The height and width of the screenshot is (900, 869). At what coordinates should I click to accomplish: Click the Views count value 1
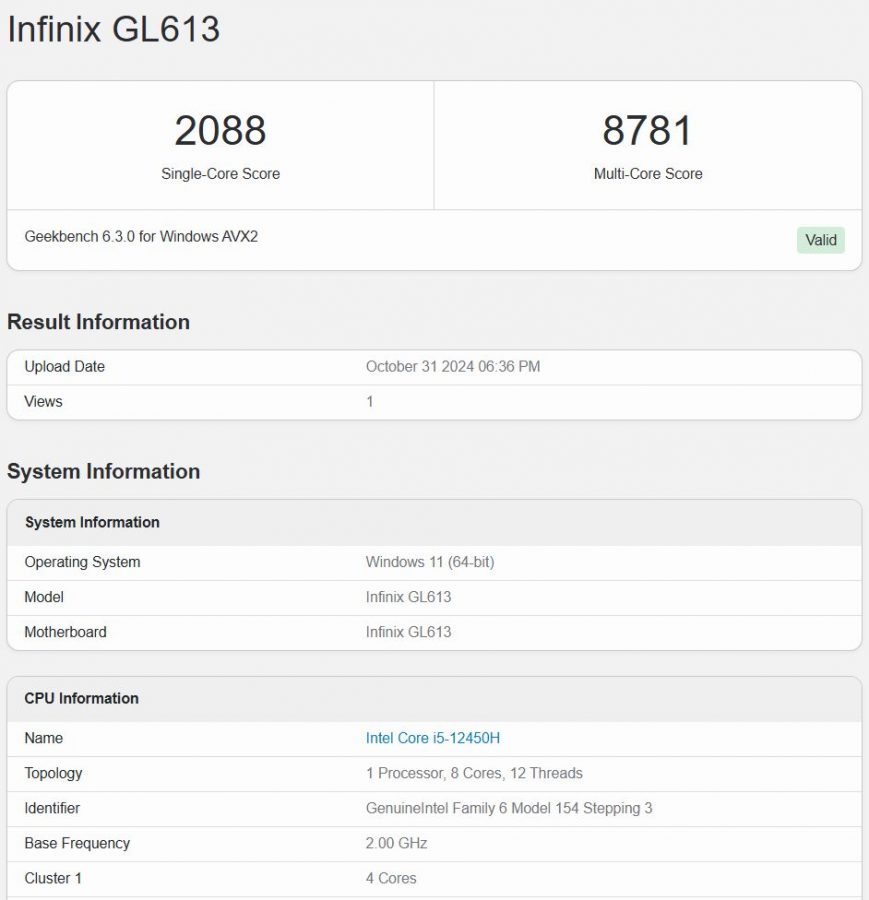pyautogui.click(x=370, y=402)
